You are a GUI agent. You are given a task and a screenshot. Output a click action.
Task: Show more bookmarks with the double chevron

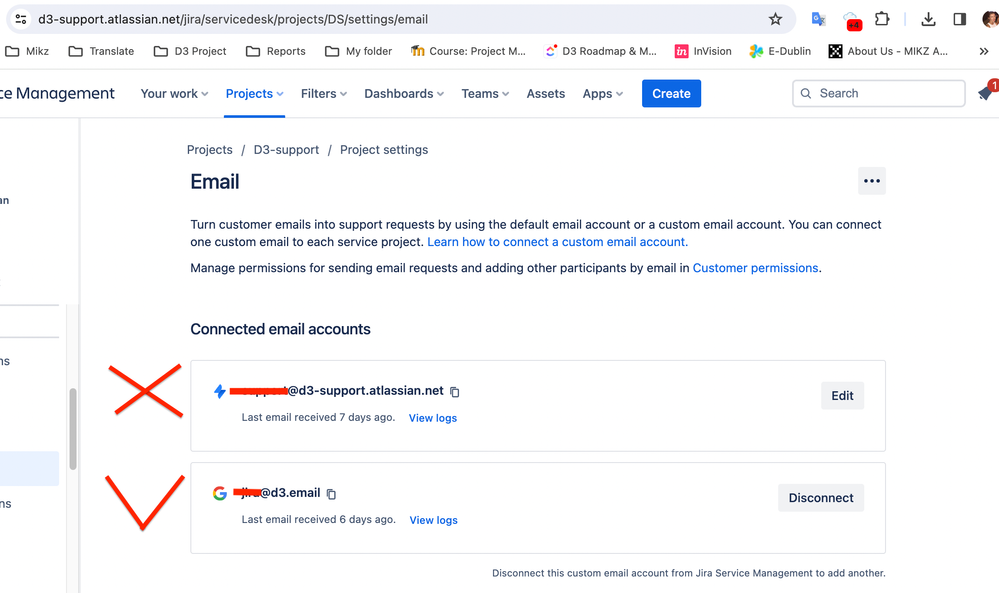984,52
